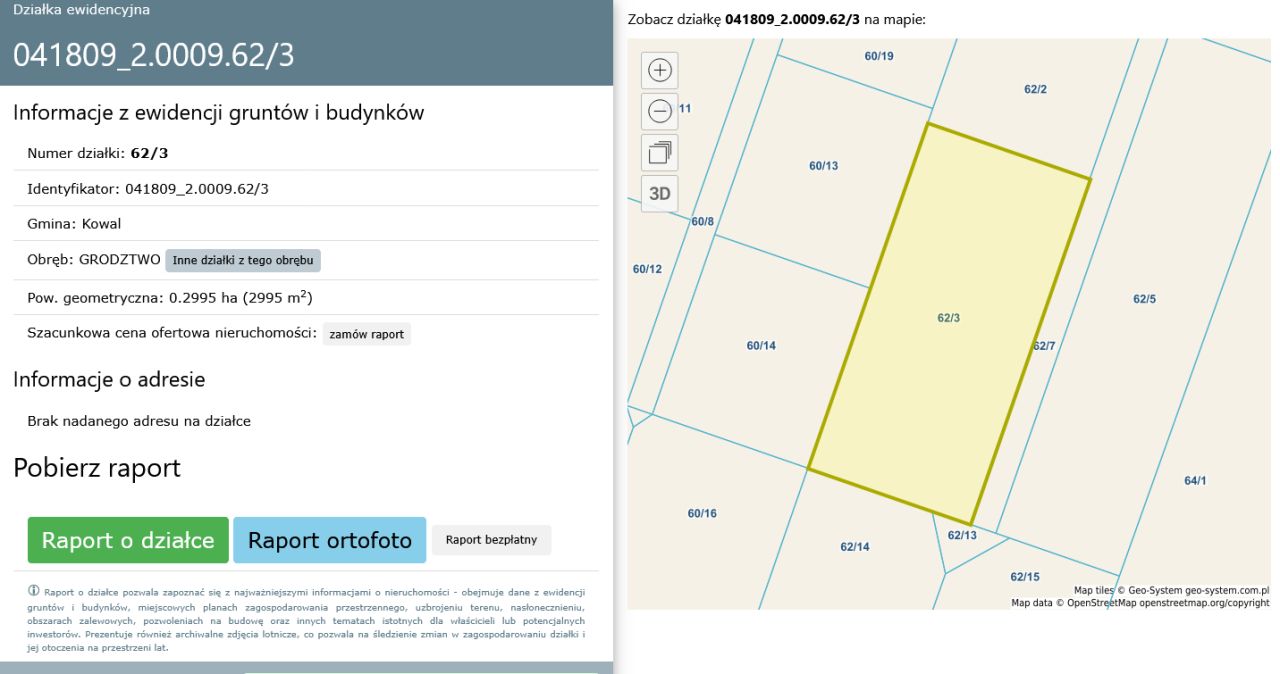The width and height of the screenshot is (1280, 674).
Task: Order the estimated price report
Action: pos(367,334)
